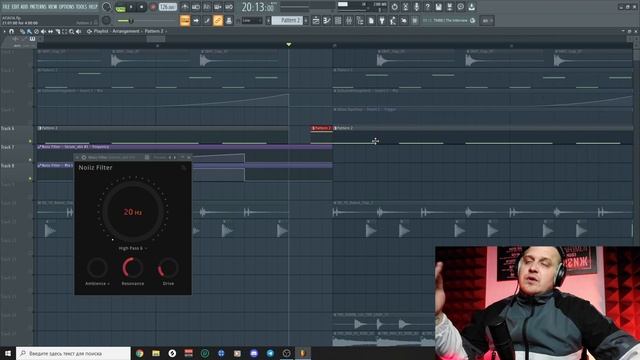The height and width of the screenshot is (360, 640).
Task: Toggle the highlighted orange playlist mode button
Action: (185, 20)
